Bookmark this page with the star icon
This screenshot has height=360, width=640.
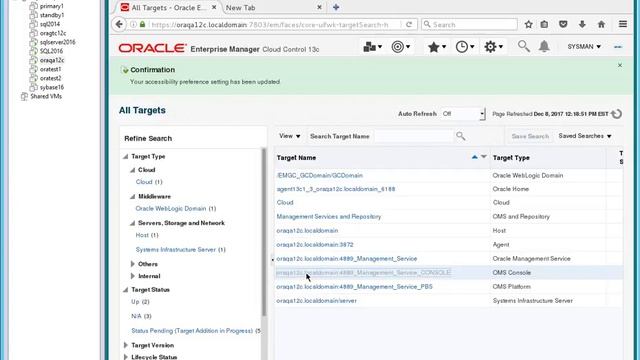pyautogui.click(x=529, y=24)
